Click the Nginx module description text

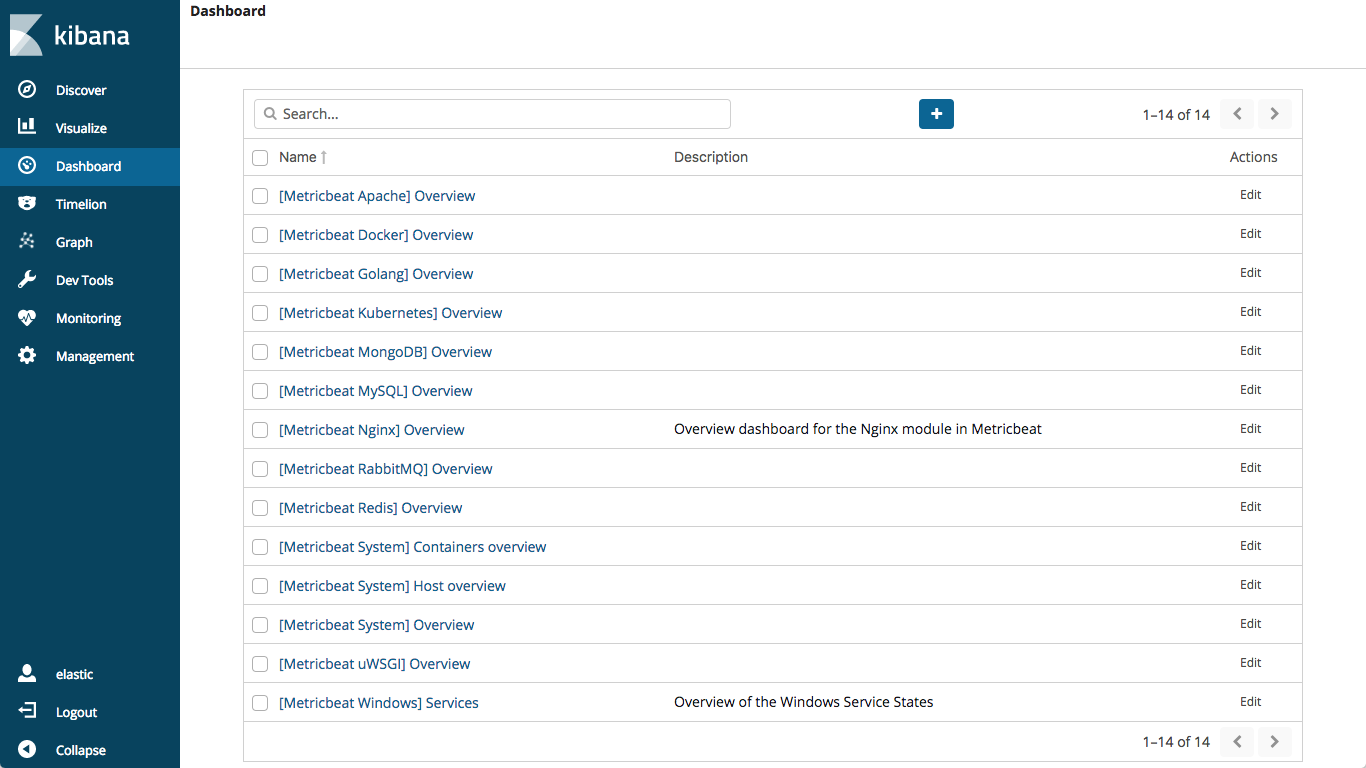click(x=858, y=429)
